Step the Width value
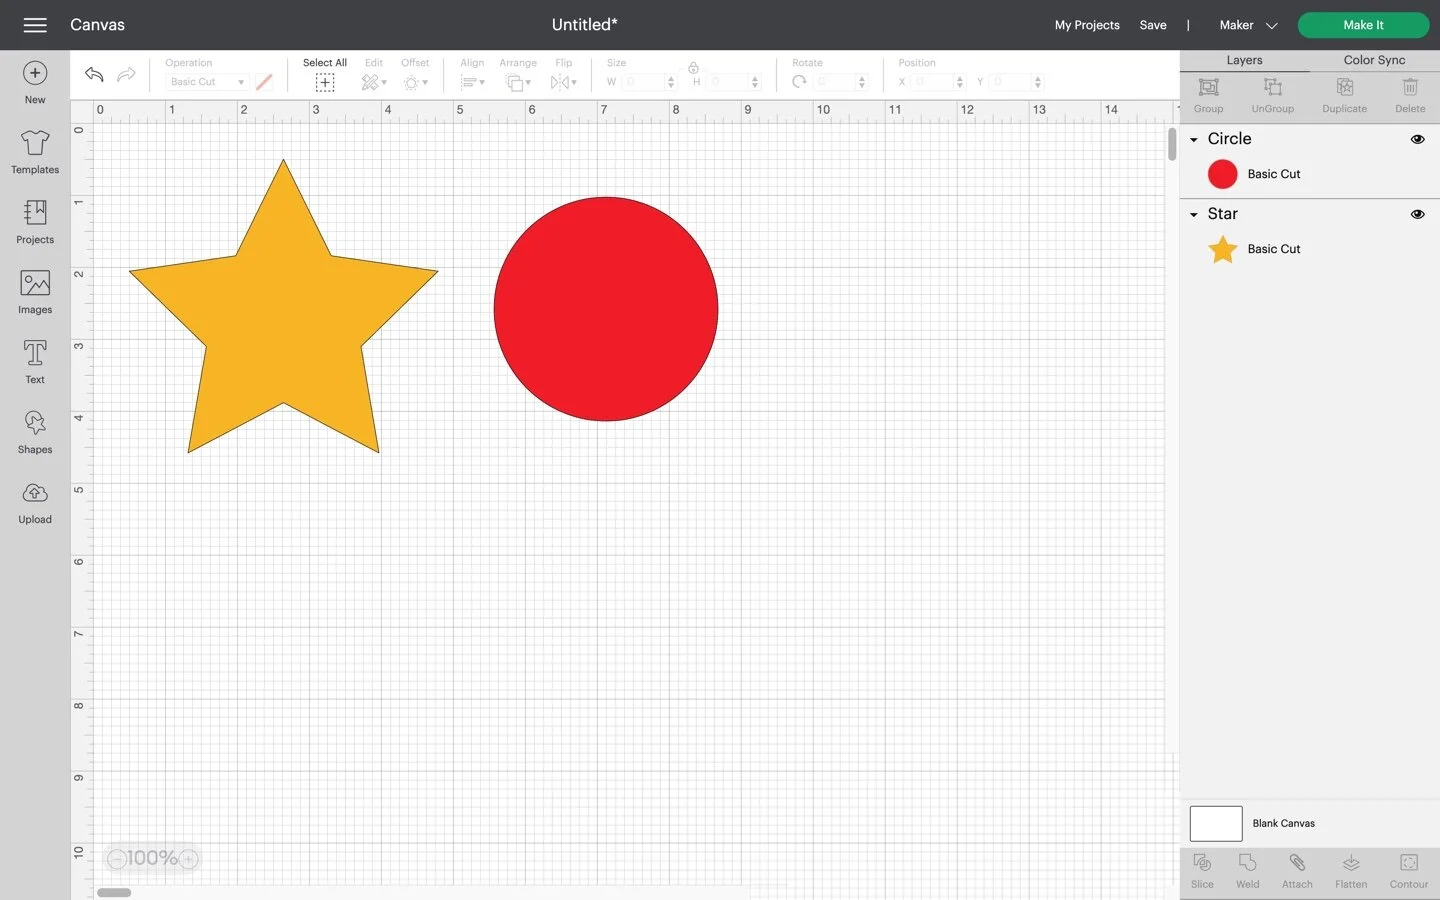Image resolution: width=1440 pixels, height=900 pixels. point(671,82)
